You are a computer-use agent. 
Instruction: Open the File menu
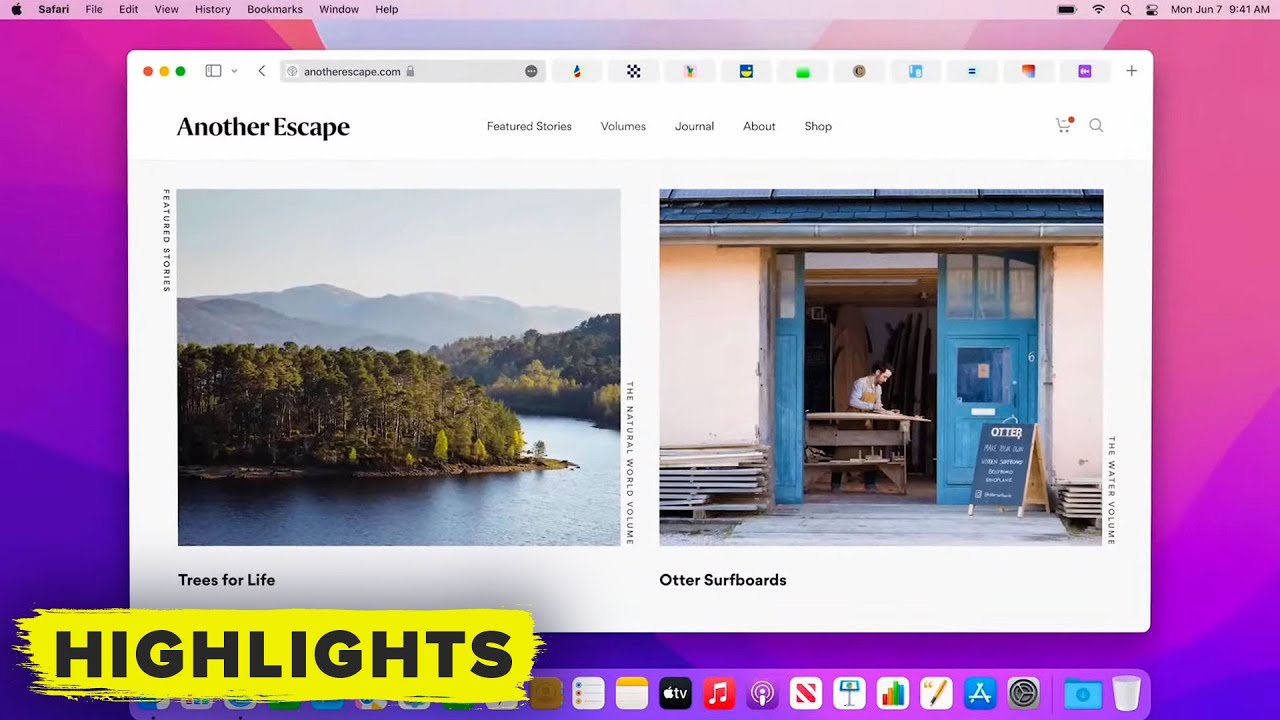[94, 9]
